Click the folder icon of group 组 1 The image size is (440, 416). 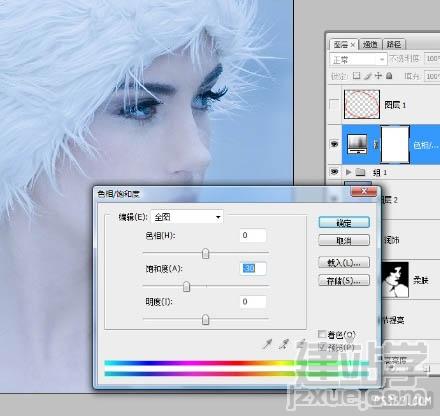360,172
